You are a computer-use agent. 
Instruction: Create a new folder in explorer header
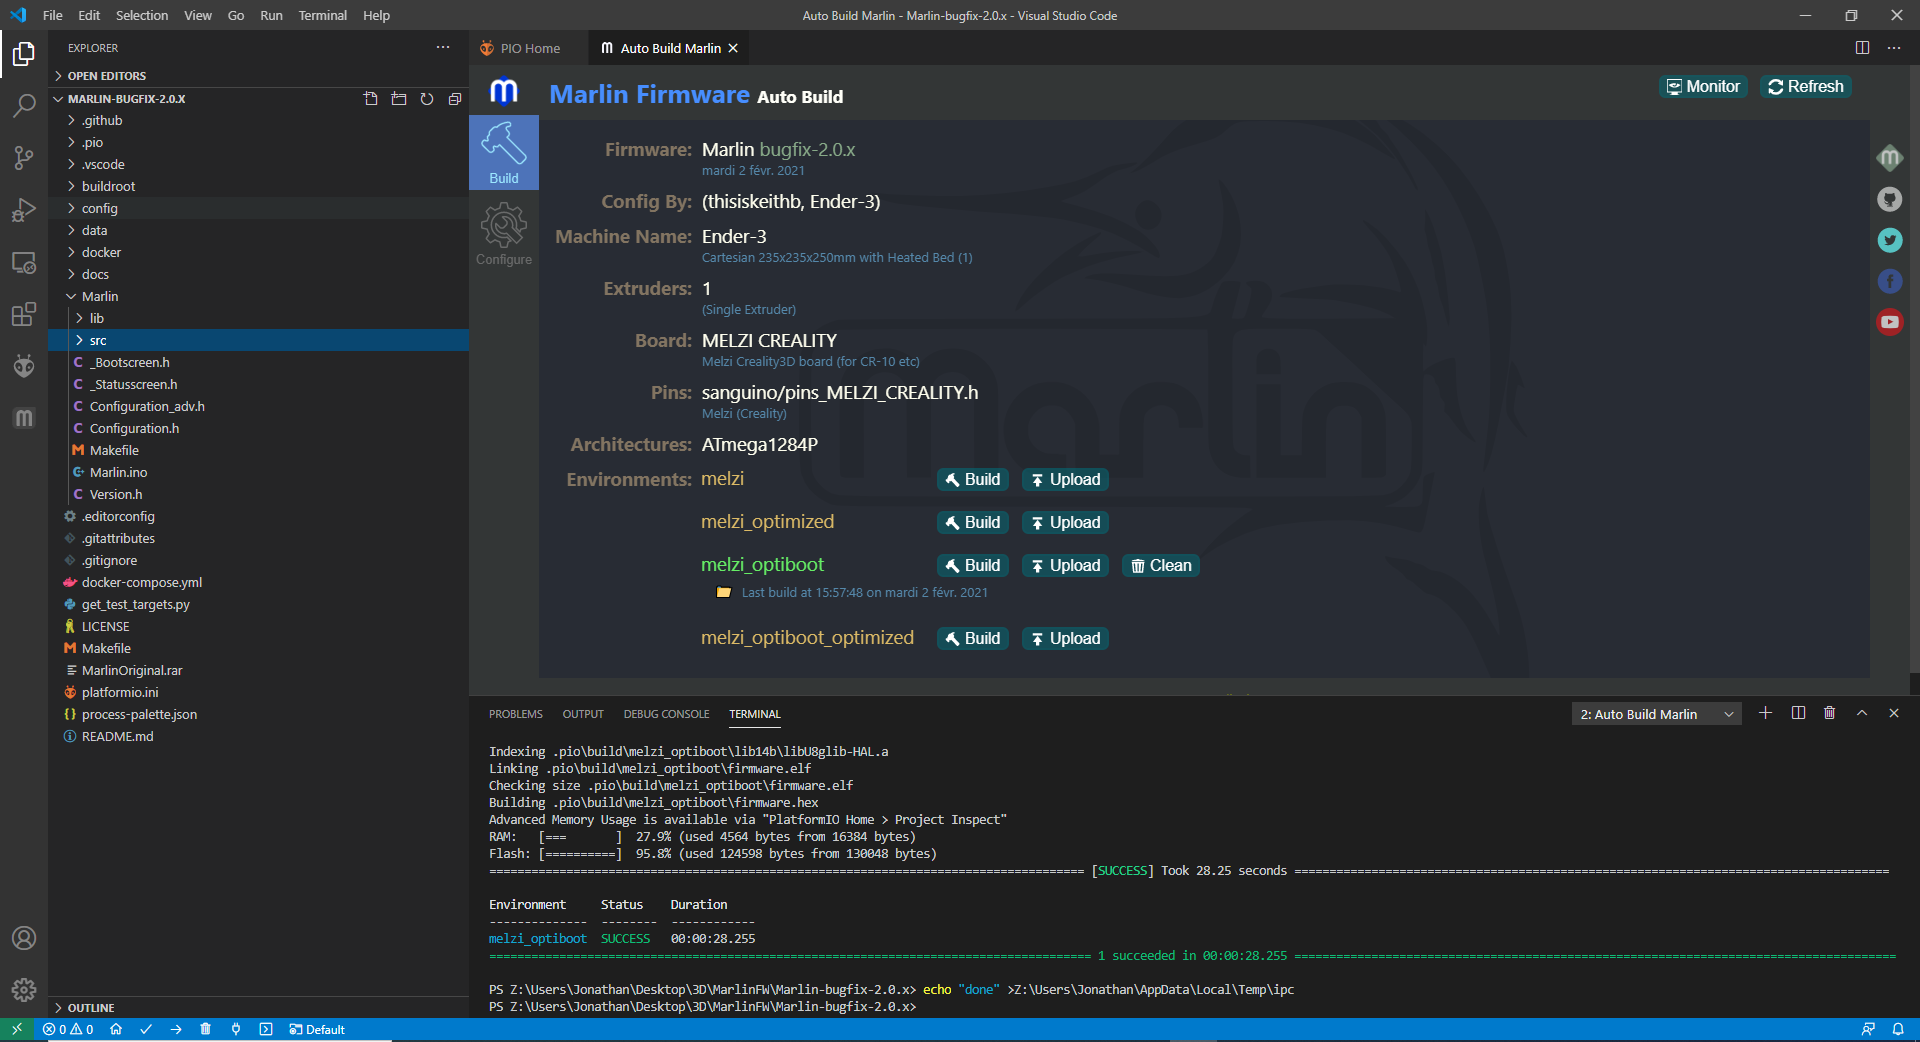(399, 99)
